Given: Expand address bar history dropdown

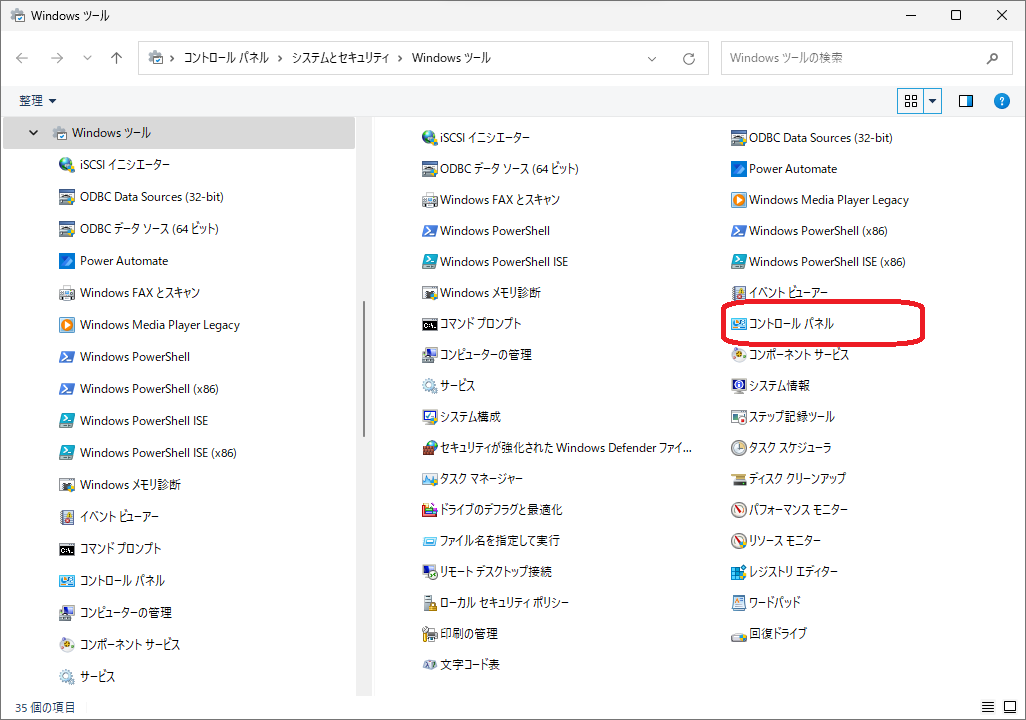Looking at the screenshot, I should tap(655, 58).
